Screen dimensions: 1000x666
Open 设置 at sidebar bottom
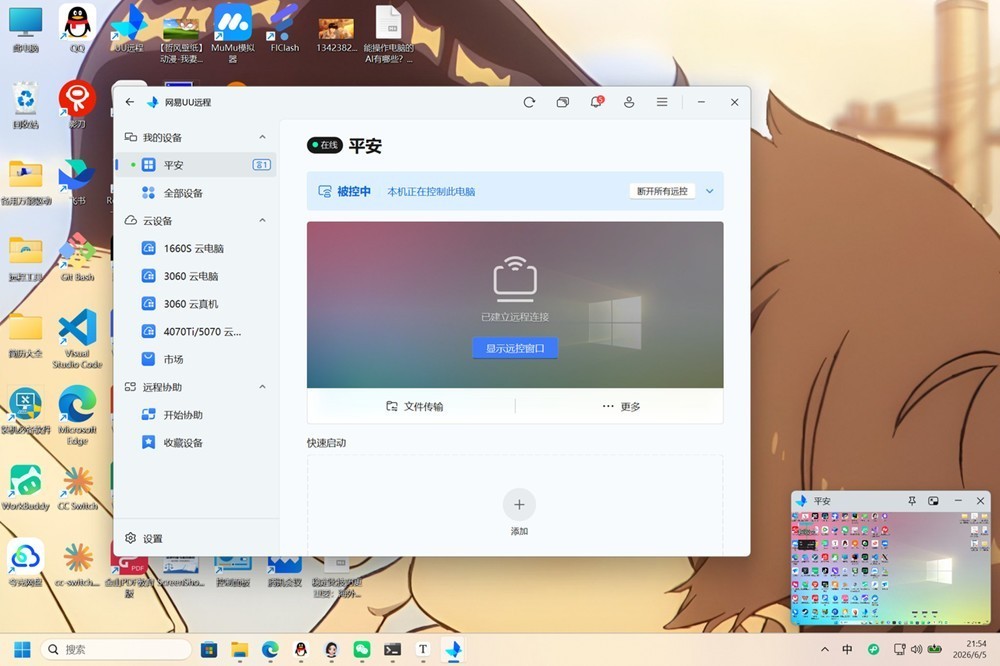pyautogui.click(x=144, y=538)
